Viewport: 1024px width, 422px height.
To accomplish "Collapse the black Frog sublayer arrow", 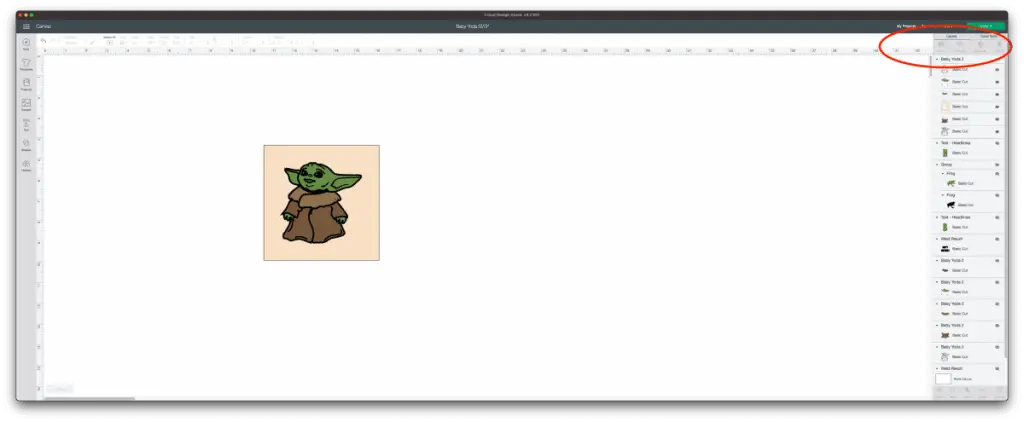I will tap(942, 195).
